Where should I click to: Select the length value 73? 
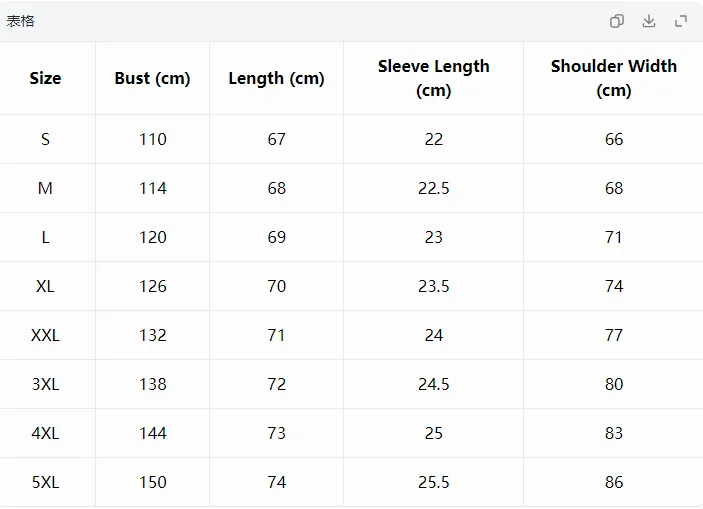[x=277, y=433]
